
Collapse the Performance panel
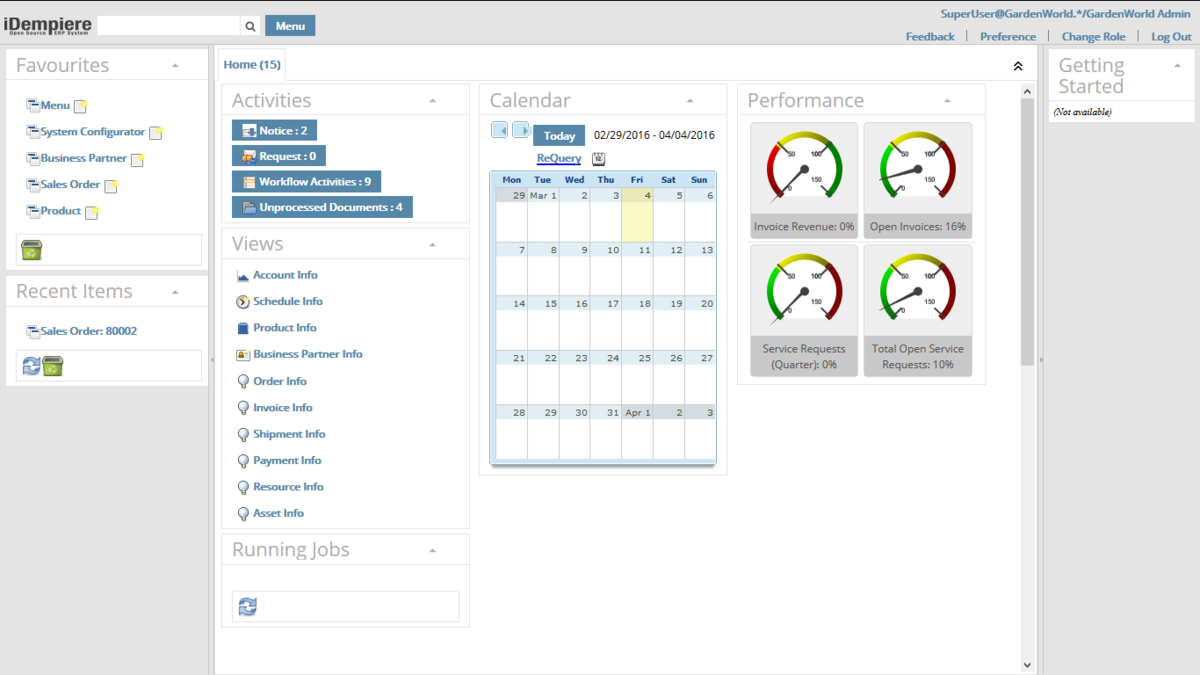click(x=947, y=100)
